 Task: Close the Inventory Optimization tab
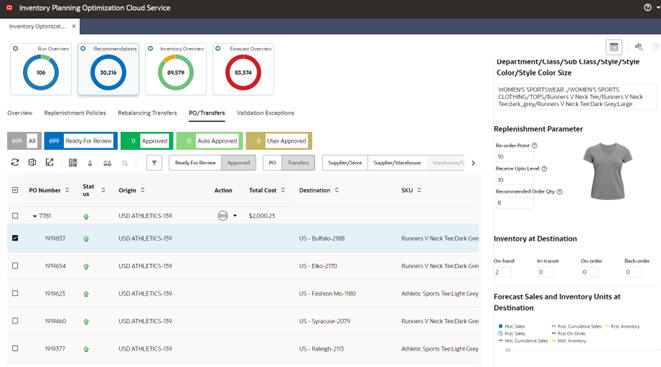74,26
